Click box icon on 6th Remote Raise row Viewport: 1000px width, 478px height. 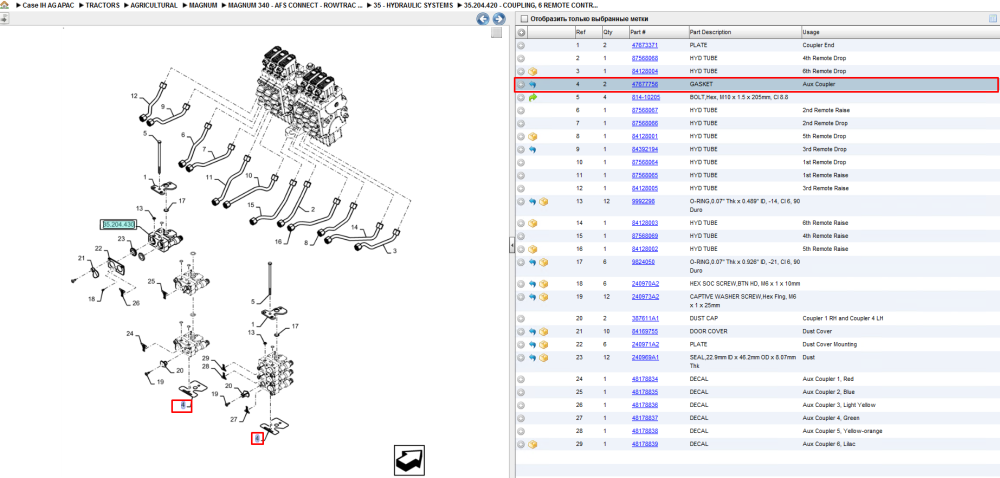(x=533, y=223)
